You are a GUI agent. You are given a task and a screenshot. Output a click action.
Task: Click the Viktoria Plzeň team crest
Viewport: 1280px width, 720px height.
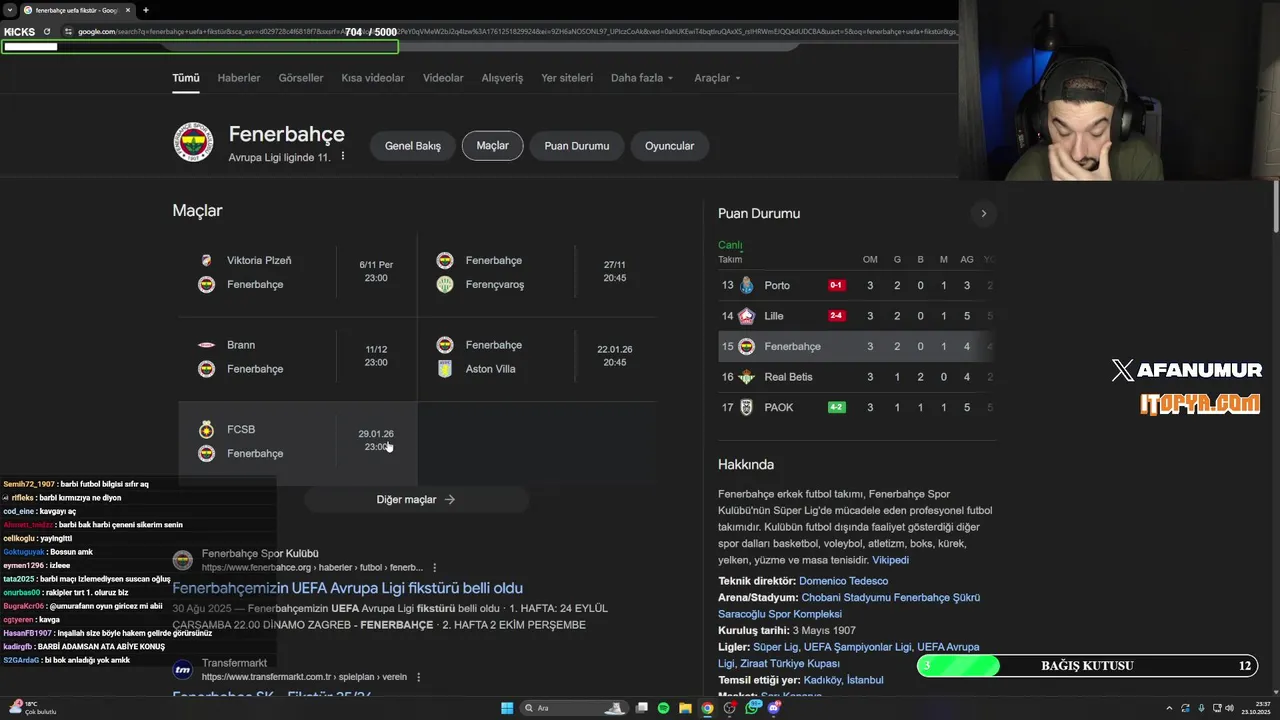pos(206,260)
